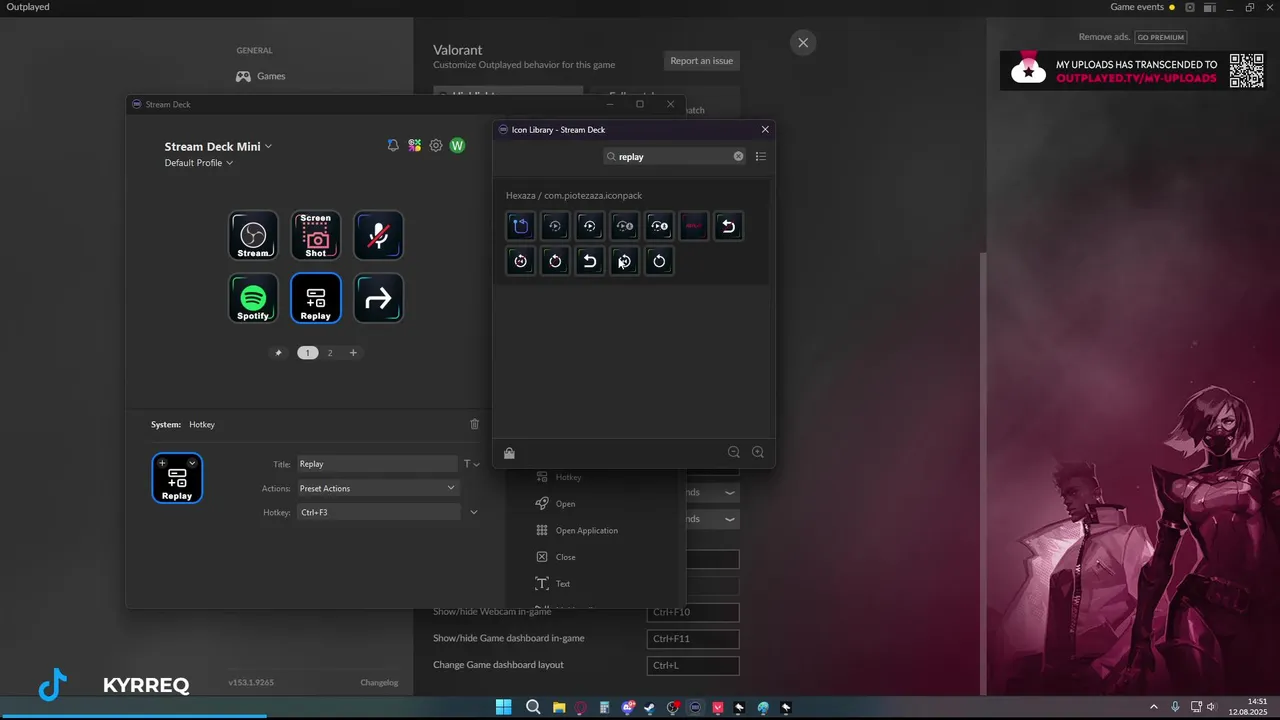Select the Replay key in the grid
Viewport: 1280px width, 720px height.
pos(316,298)
